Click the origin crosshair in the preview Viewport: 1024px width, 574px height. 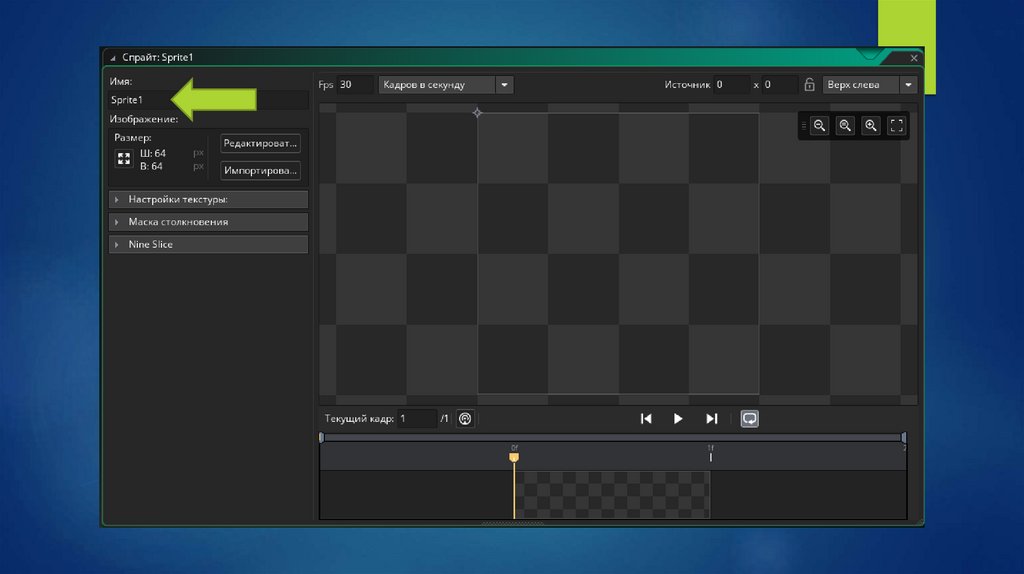click(477, 113)
